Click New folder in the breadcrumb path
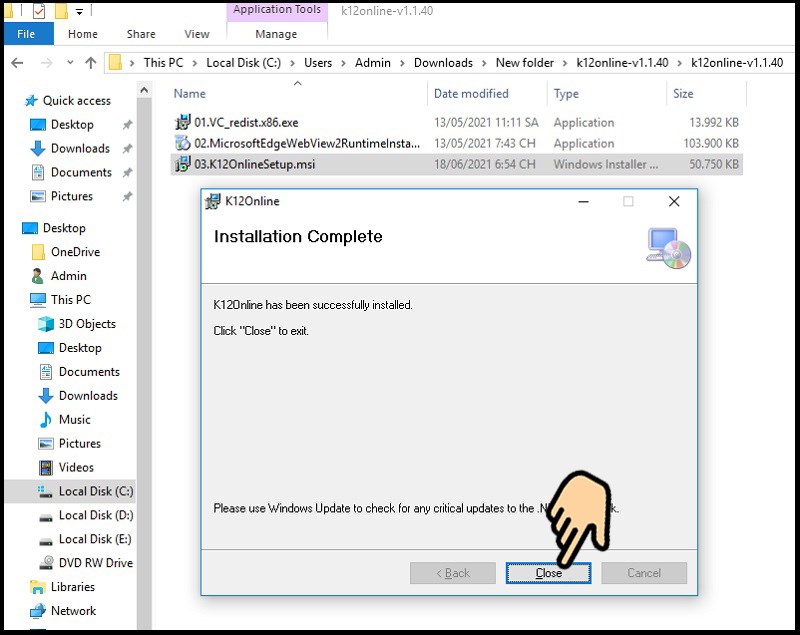Screen dimensions: 800x635 tap(524, 63)
